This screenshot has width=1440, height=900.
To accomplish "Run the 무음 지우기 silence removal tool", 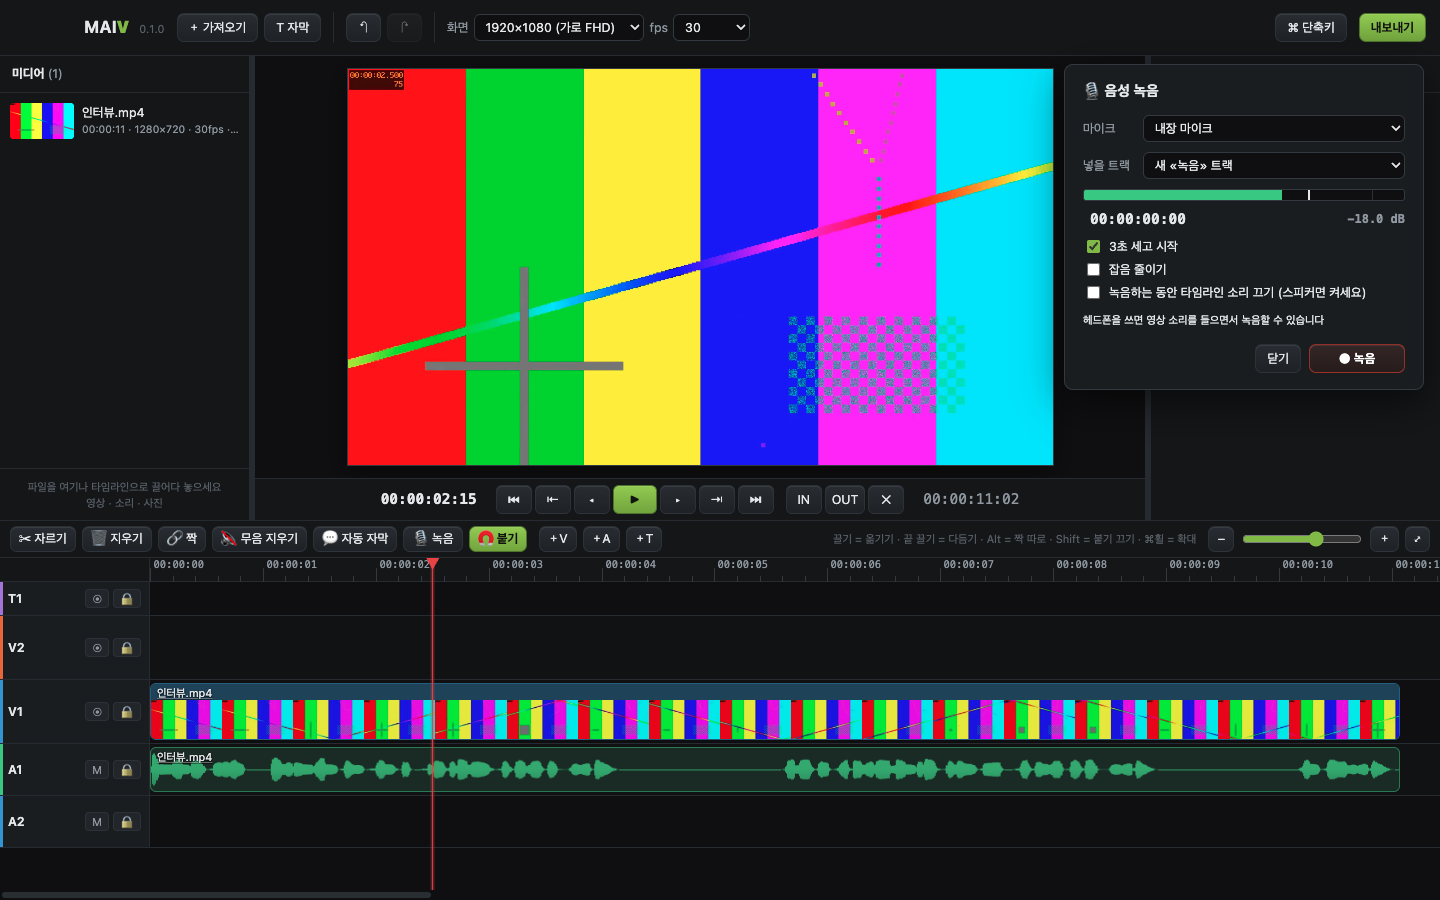I will click(x=259, y=538).
